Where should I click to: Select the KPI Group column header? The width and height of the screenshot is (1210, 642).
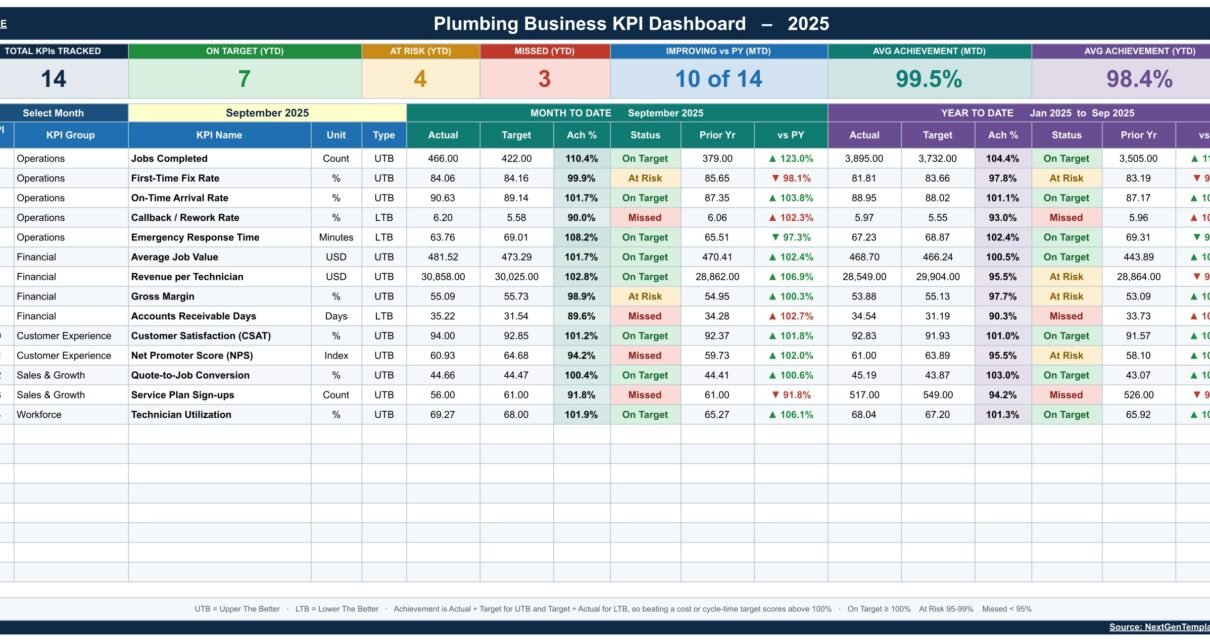[71, 135]
